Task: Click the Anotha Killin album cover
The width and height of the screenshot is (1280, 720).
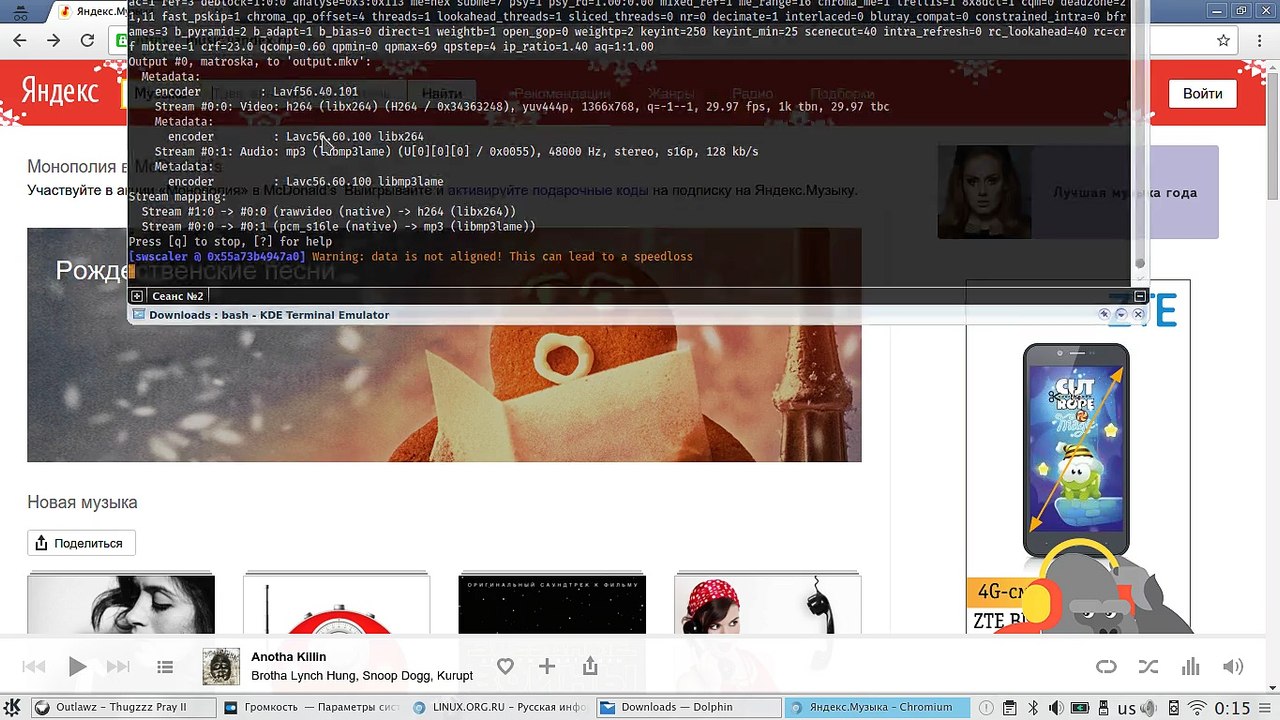Action: point(221,667)
